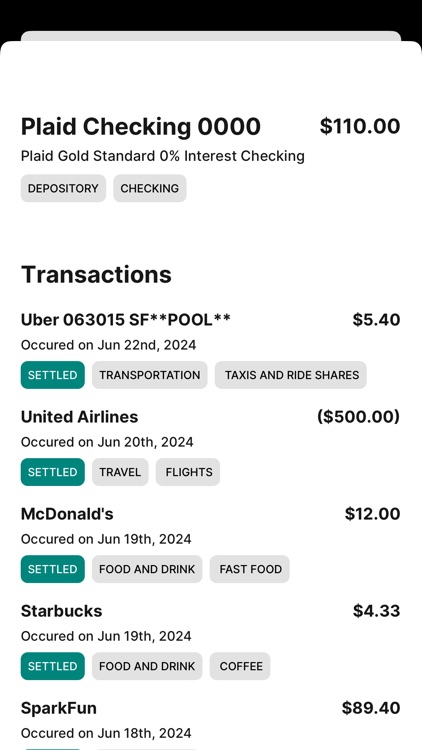The height and width of the screenshot is (750, 422).
Task: Tap the CHECKING tag
Action: point(150,188)
